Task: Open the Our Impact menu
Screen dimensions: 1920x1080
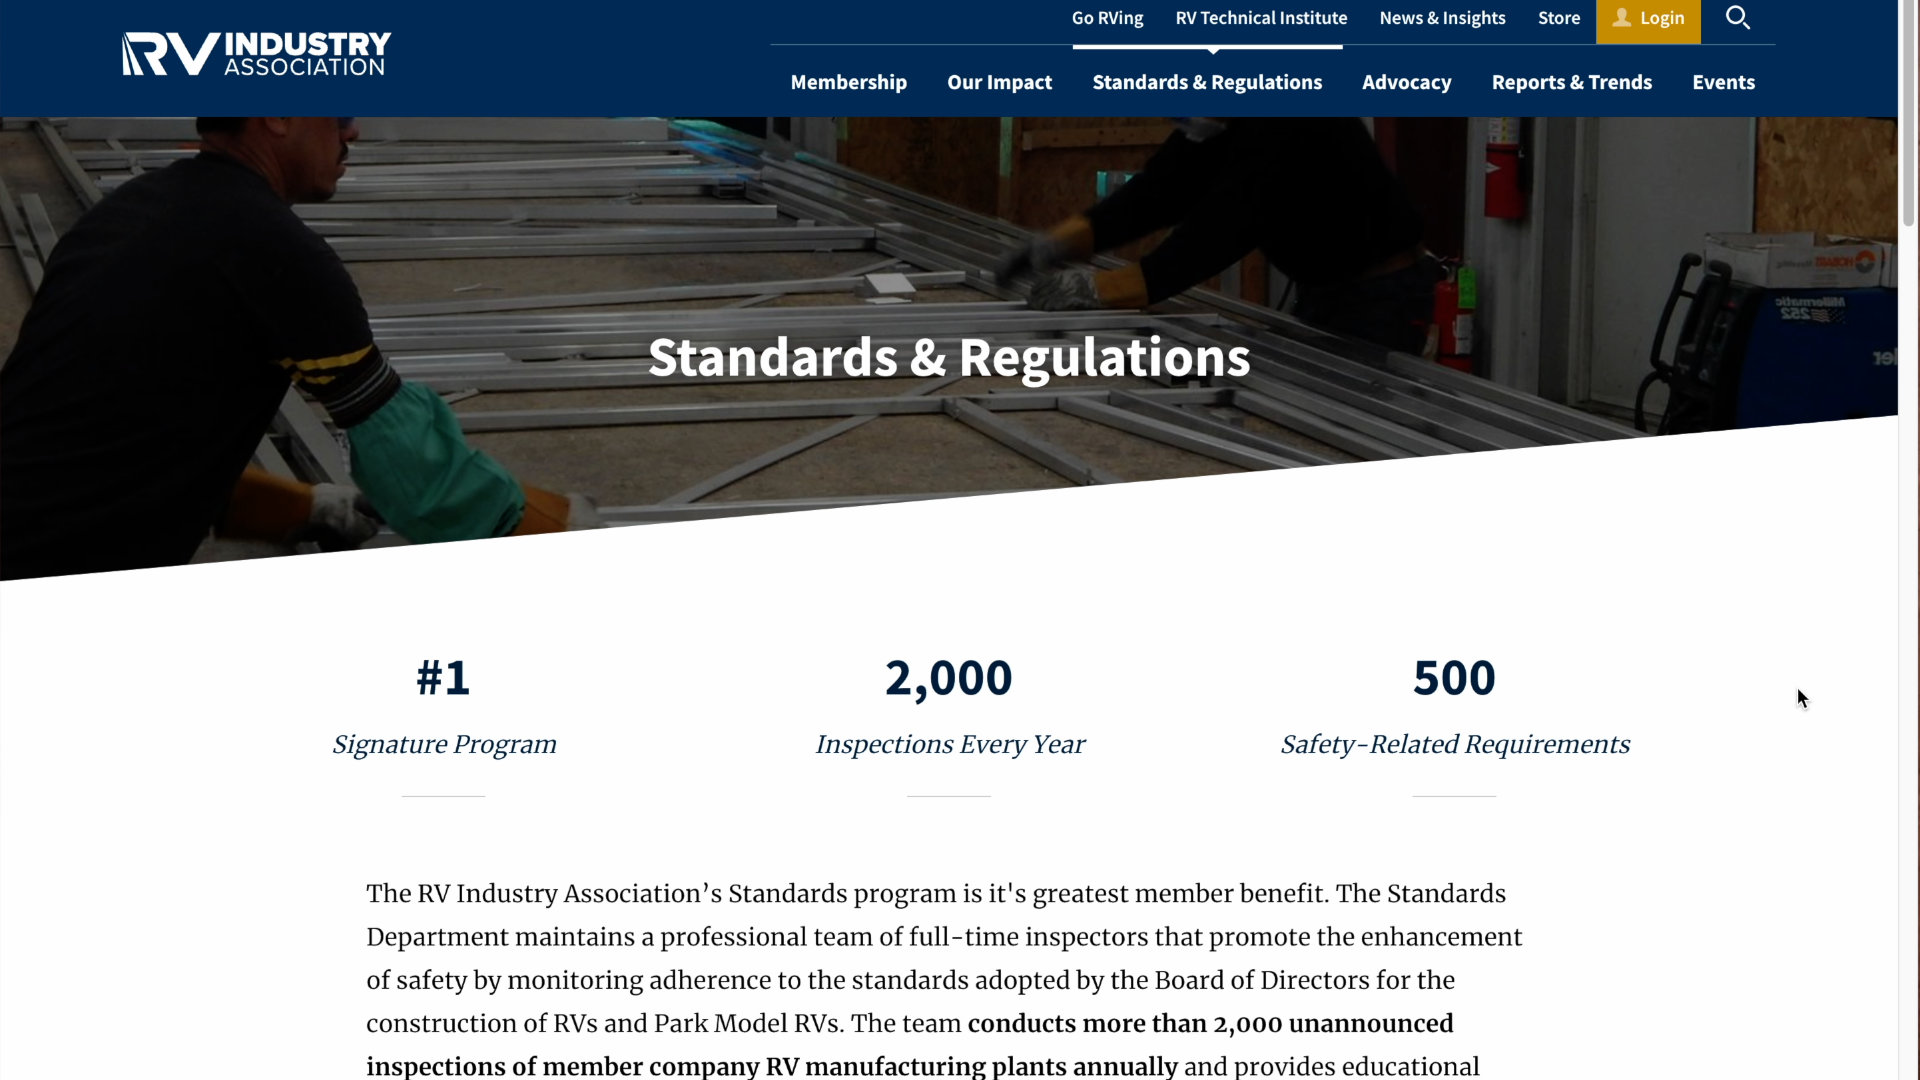Action: 999,82
